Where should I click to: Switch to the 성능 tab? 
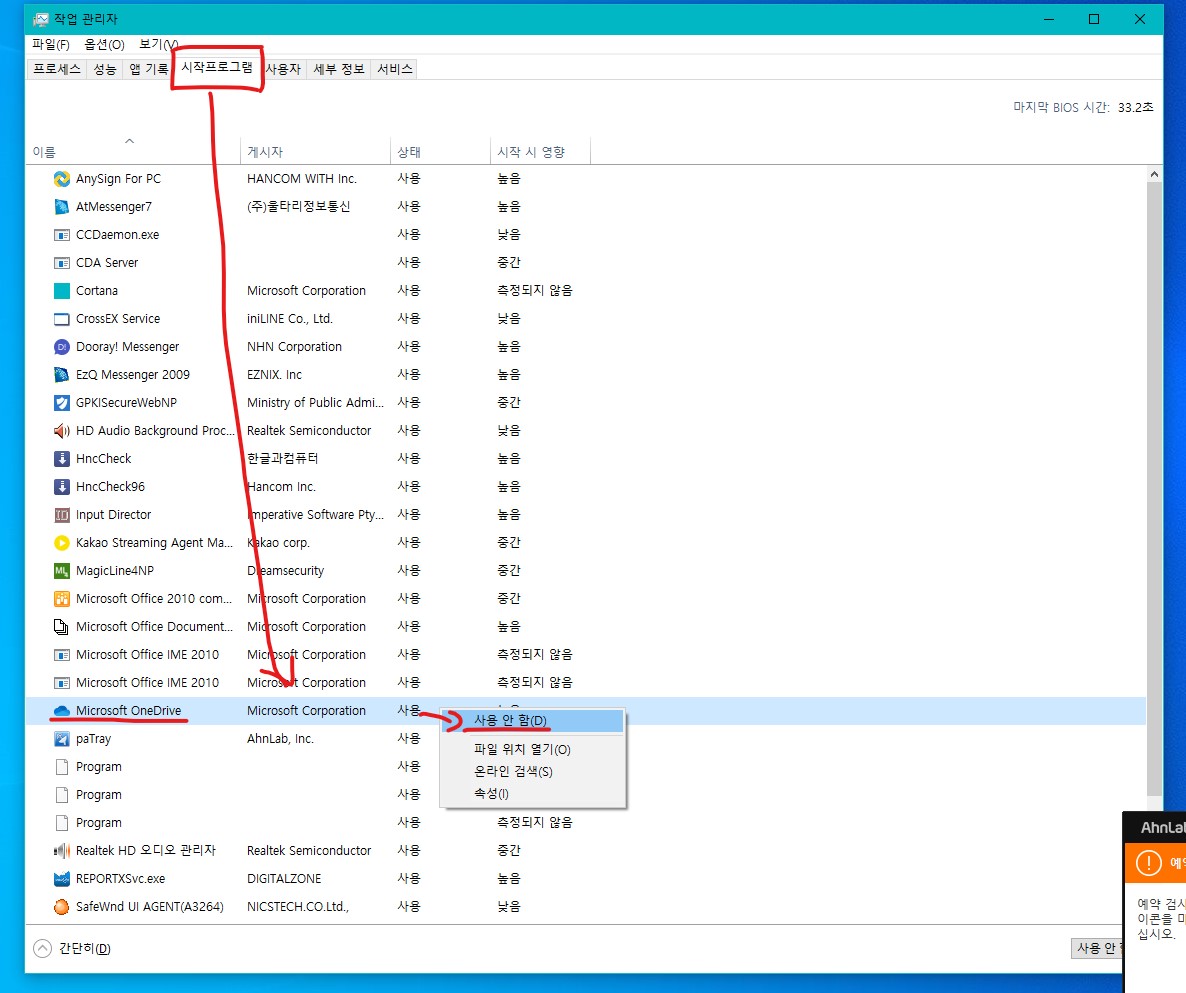click(x=104, y=69)
